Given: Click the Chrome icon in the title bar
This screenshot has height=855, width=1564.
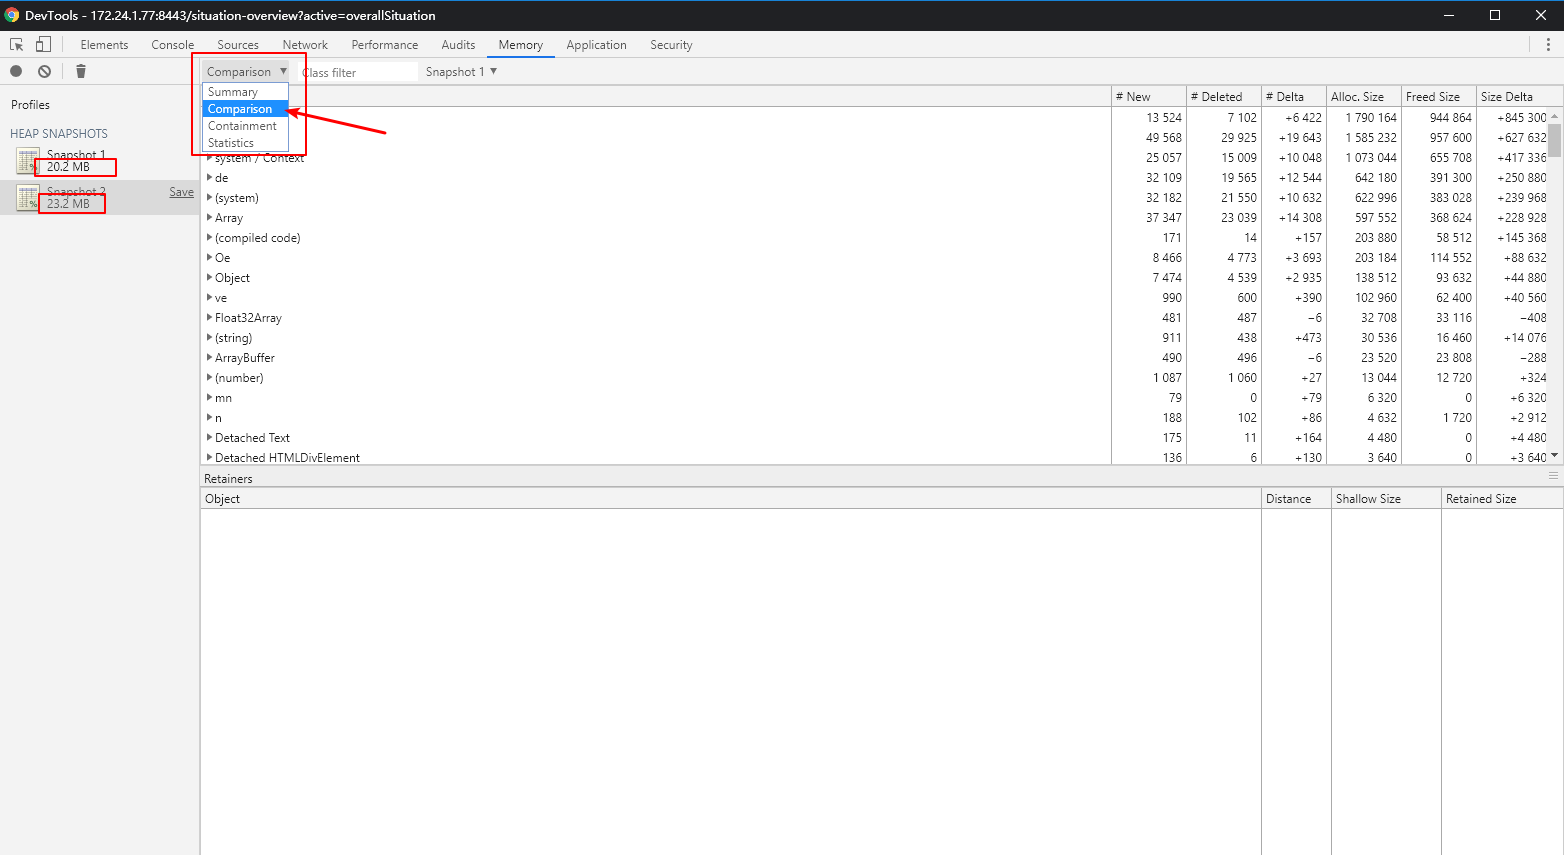Looking at the screenshot, I should (x=12, y=15).
